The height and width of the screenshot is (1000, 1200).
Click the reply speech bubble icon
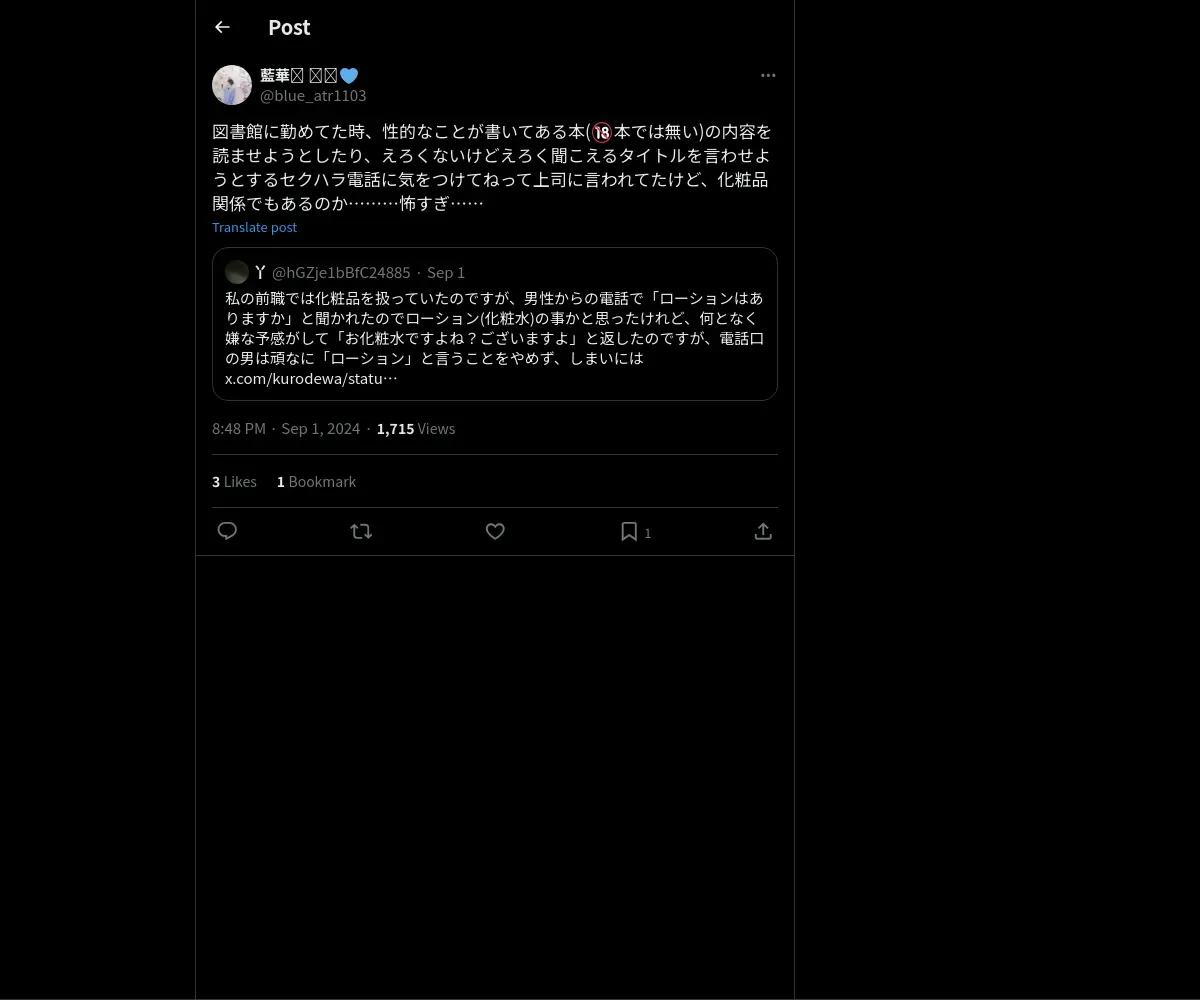tap(227, 531)
